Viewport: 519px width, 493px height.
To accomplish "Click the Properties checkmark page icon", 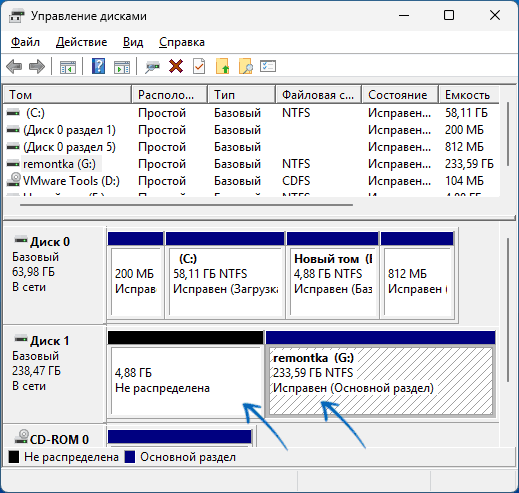I will [199, 66].
